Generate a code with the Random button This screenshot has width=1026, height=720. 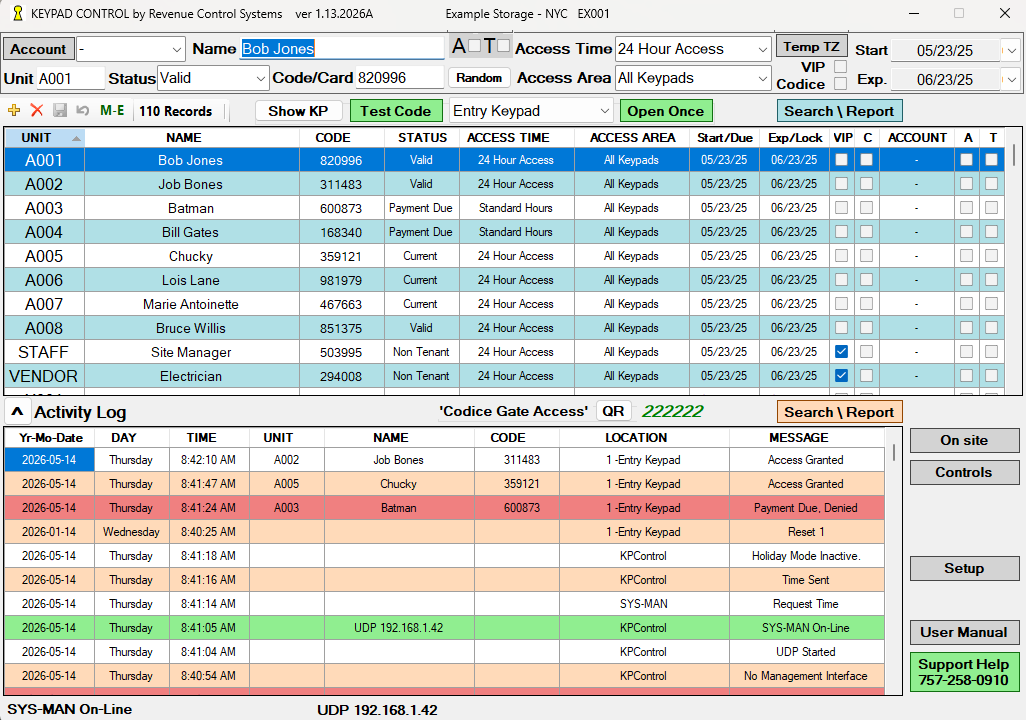tap(479, 77)
